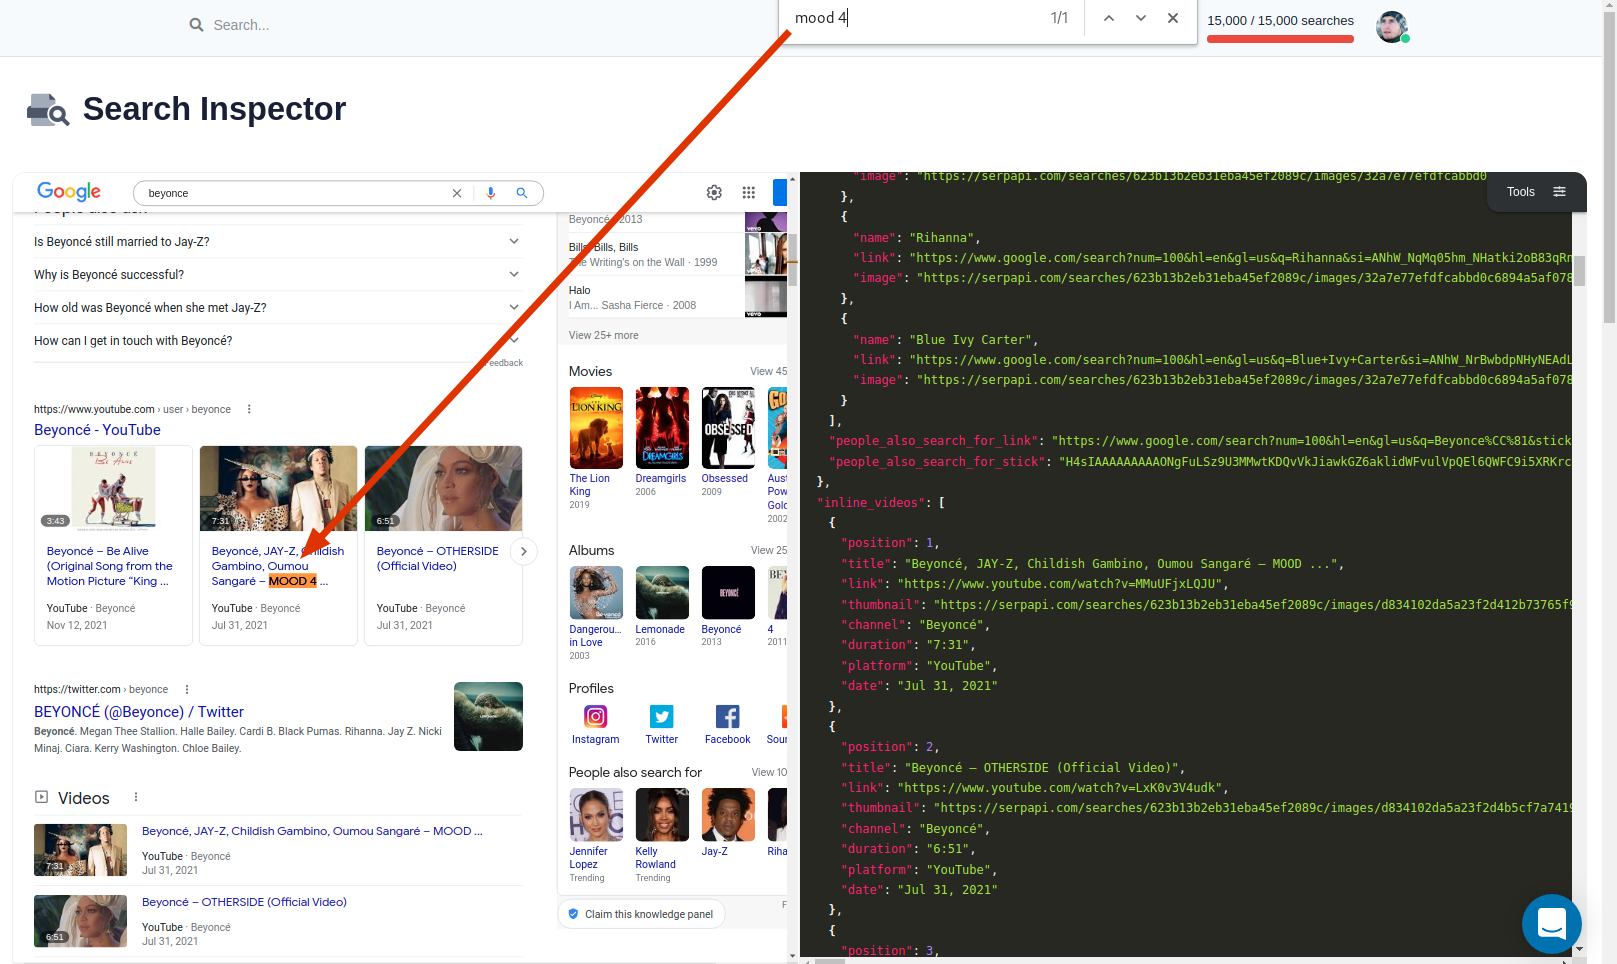Open Google search settings gear
Viewport: 1617px width, 964px height.
(714, 192)
